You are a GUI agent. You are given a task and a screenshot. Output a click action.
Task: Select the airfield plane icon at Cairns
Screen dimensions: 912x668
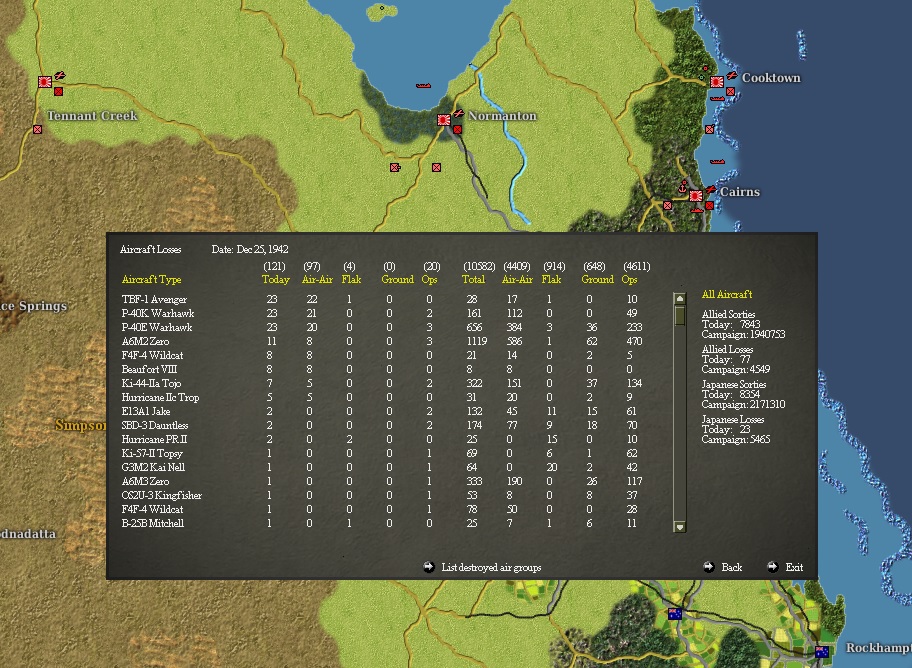[x=710, y=189]
